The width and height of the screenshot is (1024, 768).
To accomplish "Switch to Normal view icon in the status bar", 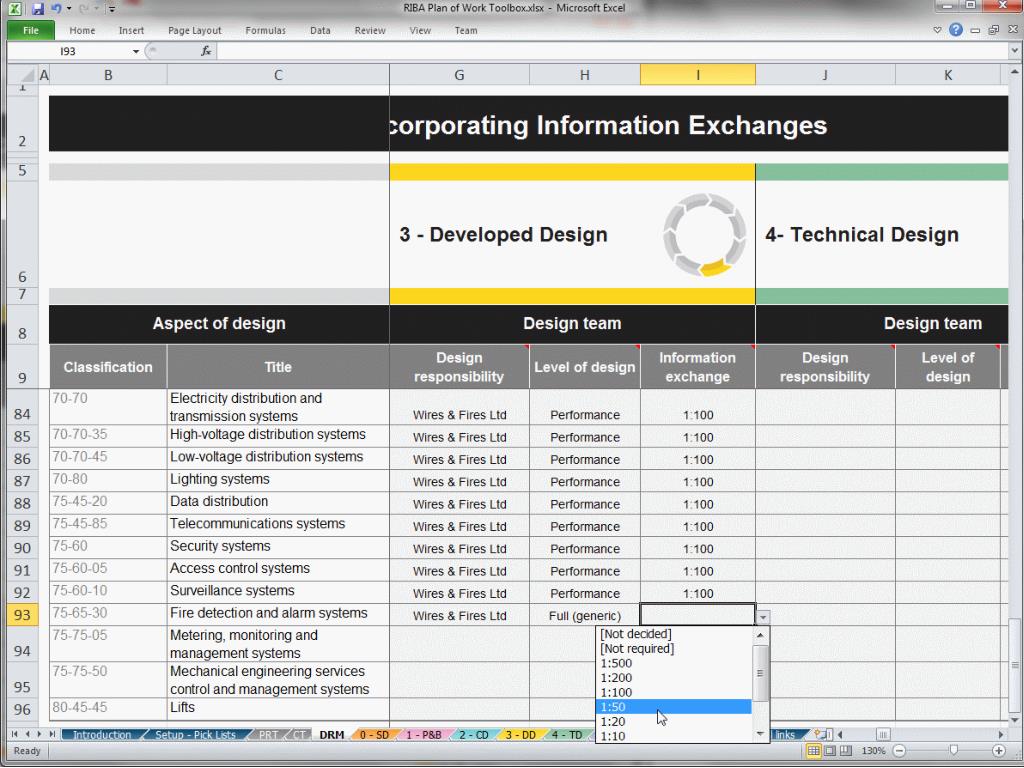I will pyautogui.click(x=813, y=751).
